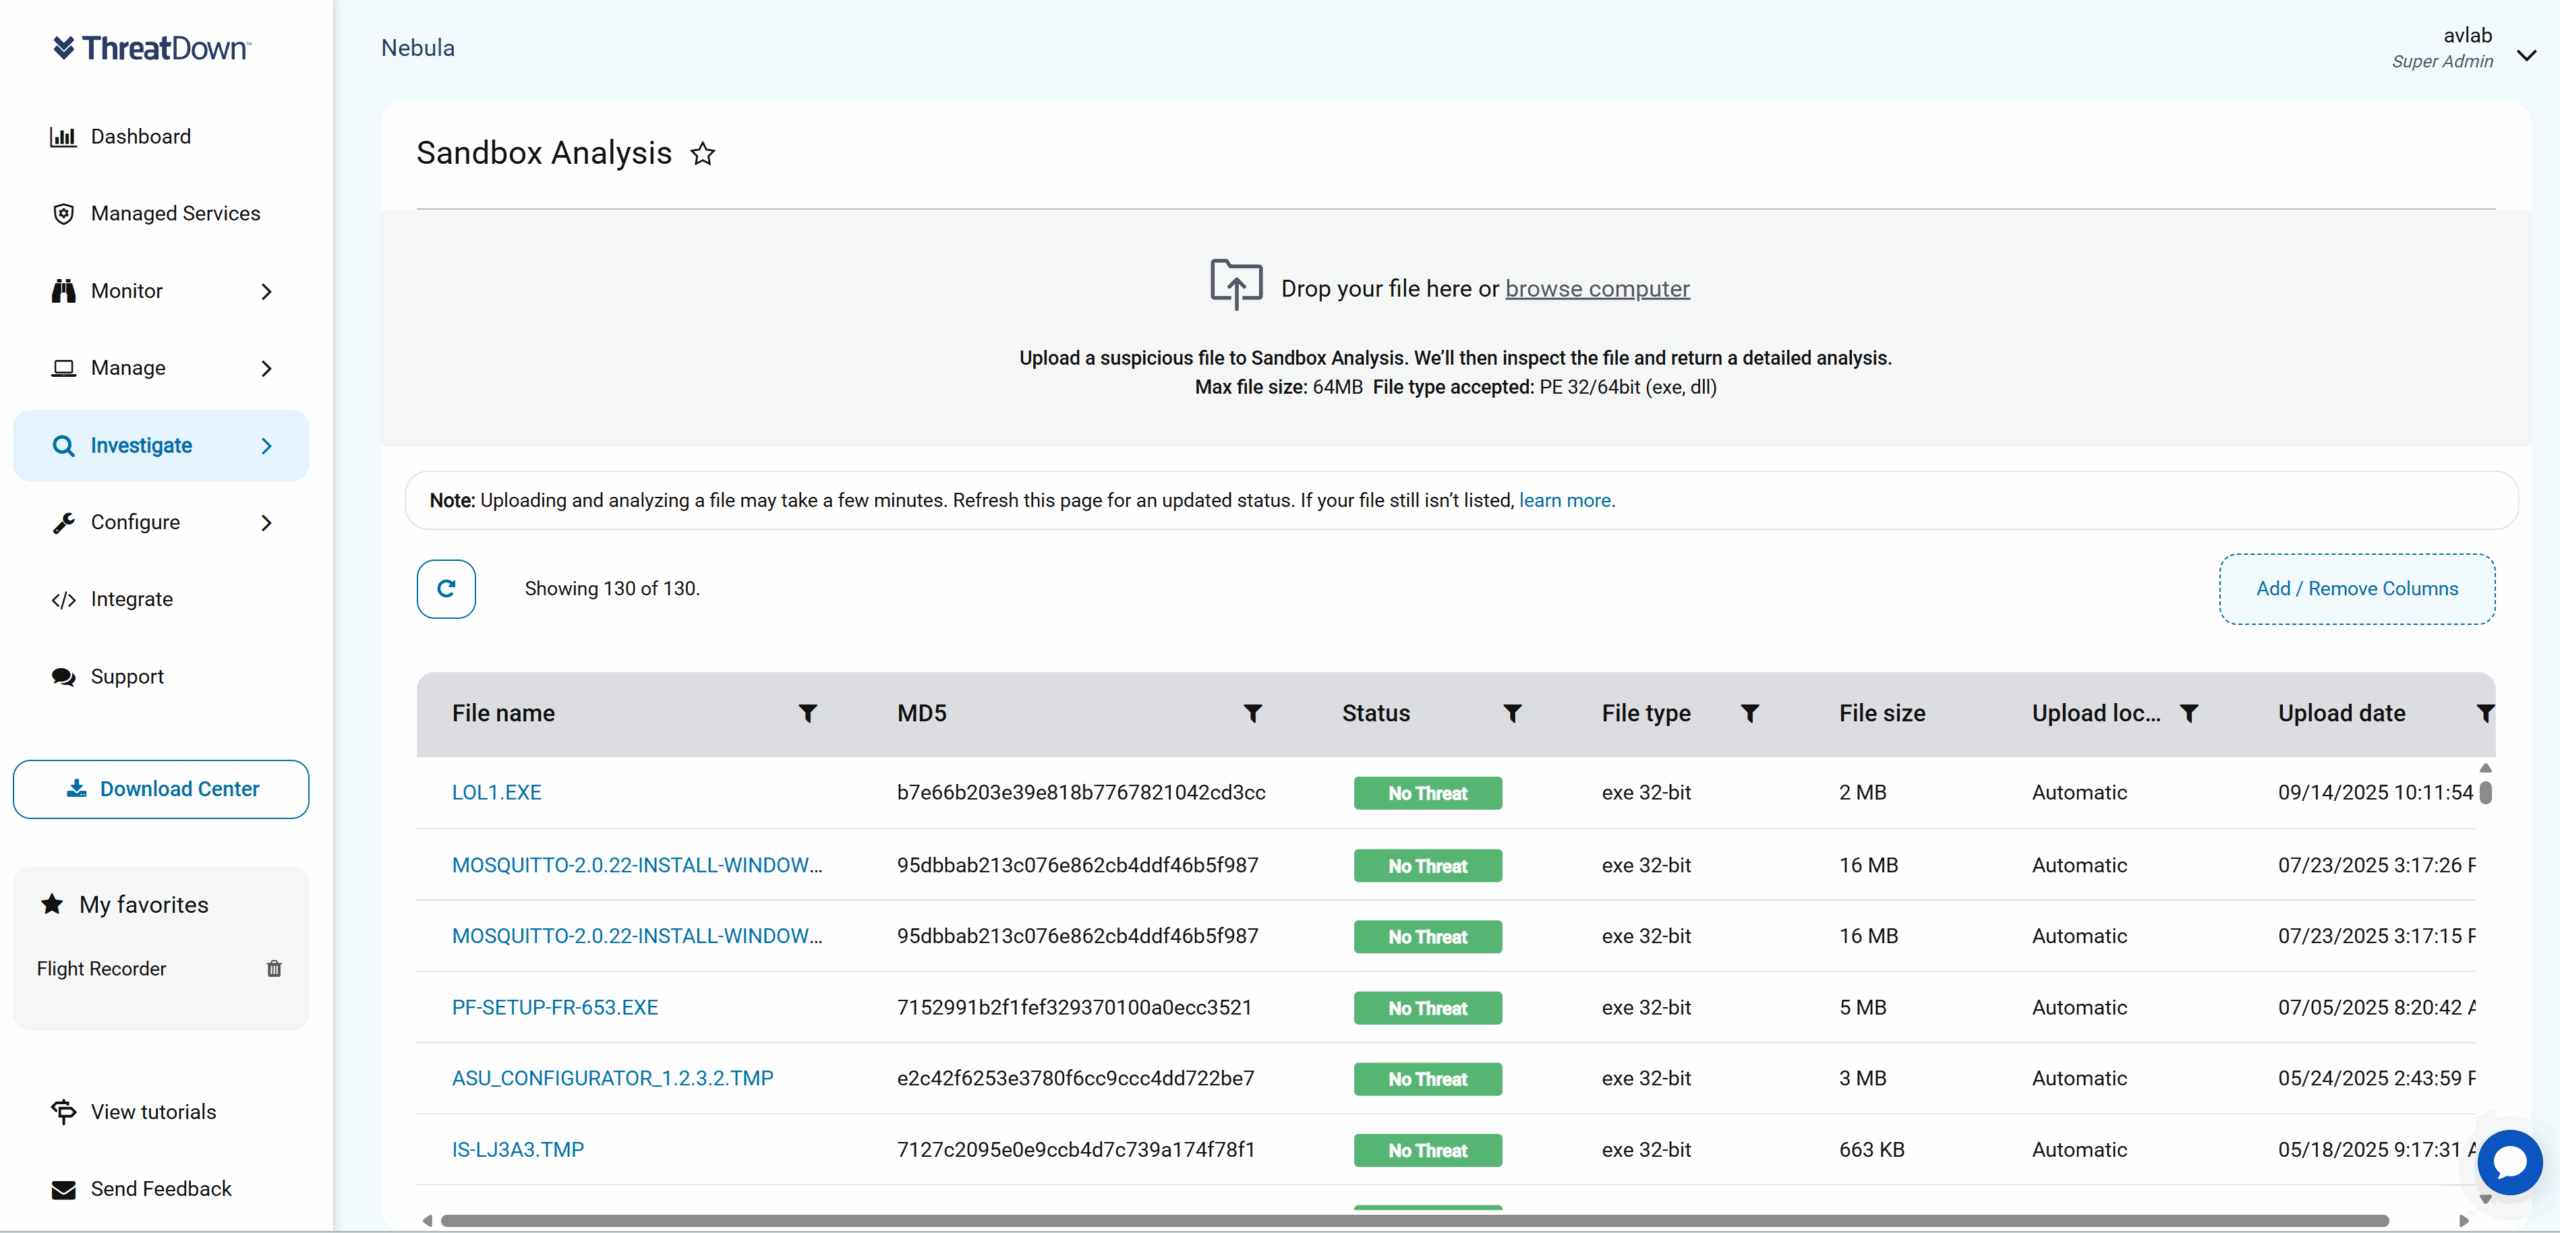Click the browse computer link
Screen dimensions: 2560x1233
(1597, 289)
